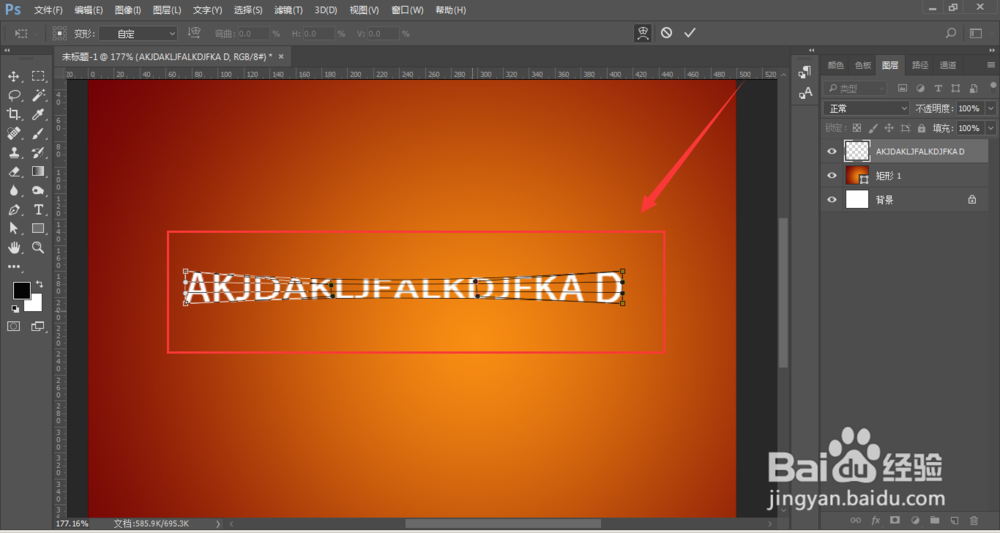Open the 正常 blend mode dropdown
1000x533 pixels.
point(866,108)
